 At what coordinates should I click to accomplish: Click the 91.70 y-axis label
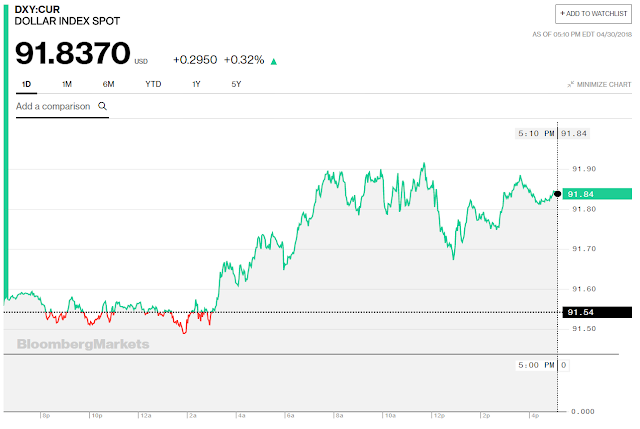point(584,249)
